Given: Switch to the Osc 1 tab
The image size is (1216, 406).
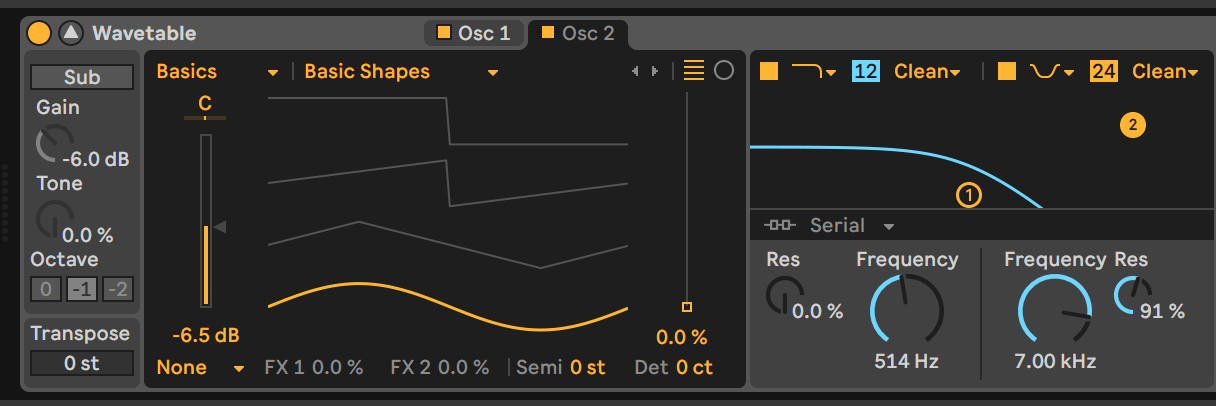Looking at the screenshot, I should (474, 33).
